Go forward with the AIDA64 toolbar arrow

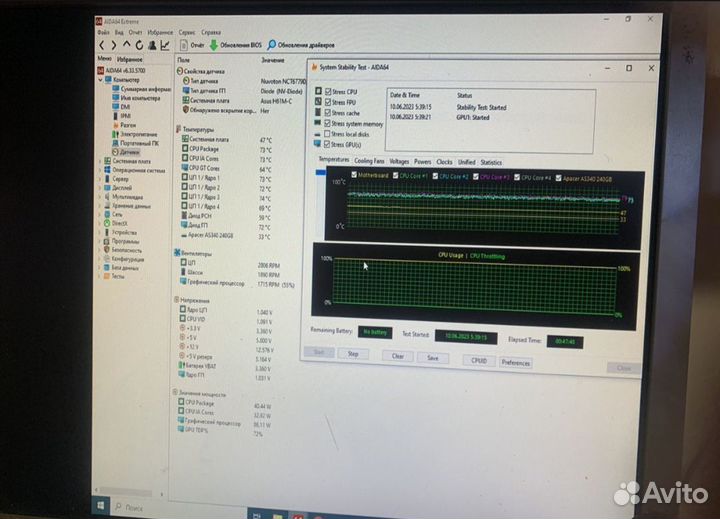[113, 45]
